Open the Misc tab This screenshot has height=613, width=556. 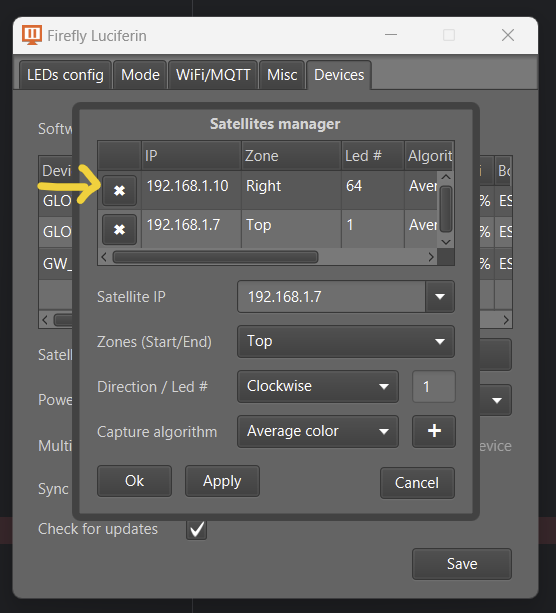coord(282,75)
